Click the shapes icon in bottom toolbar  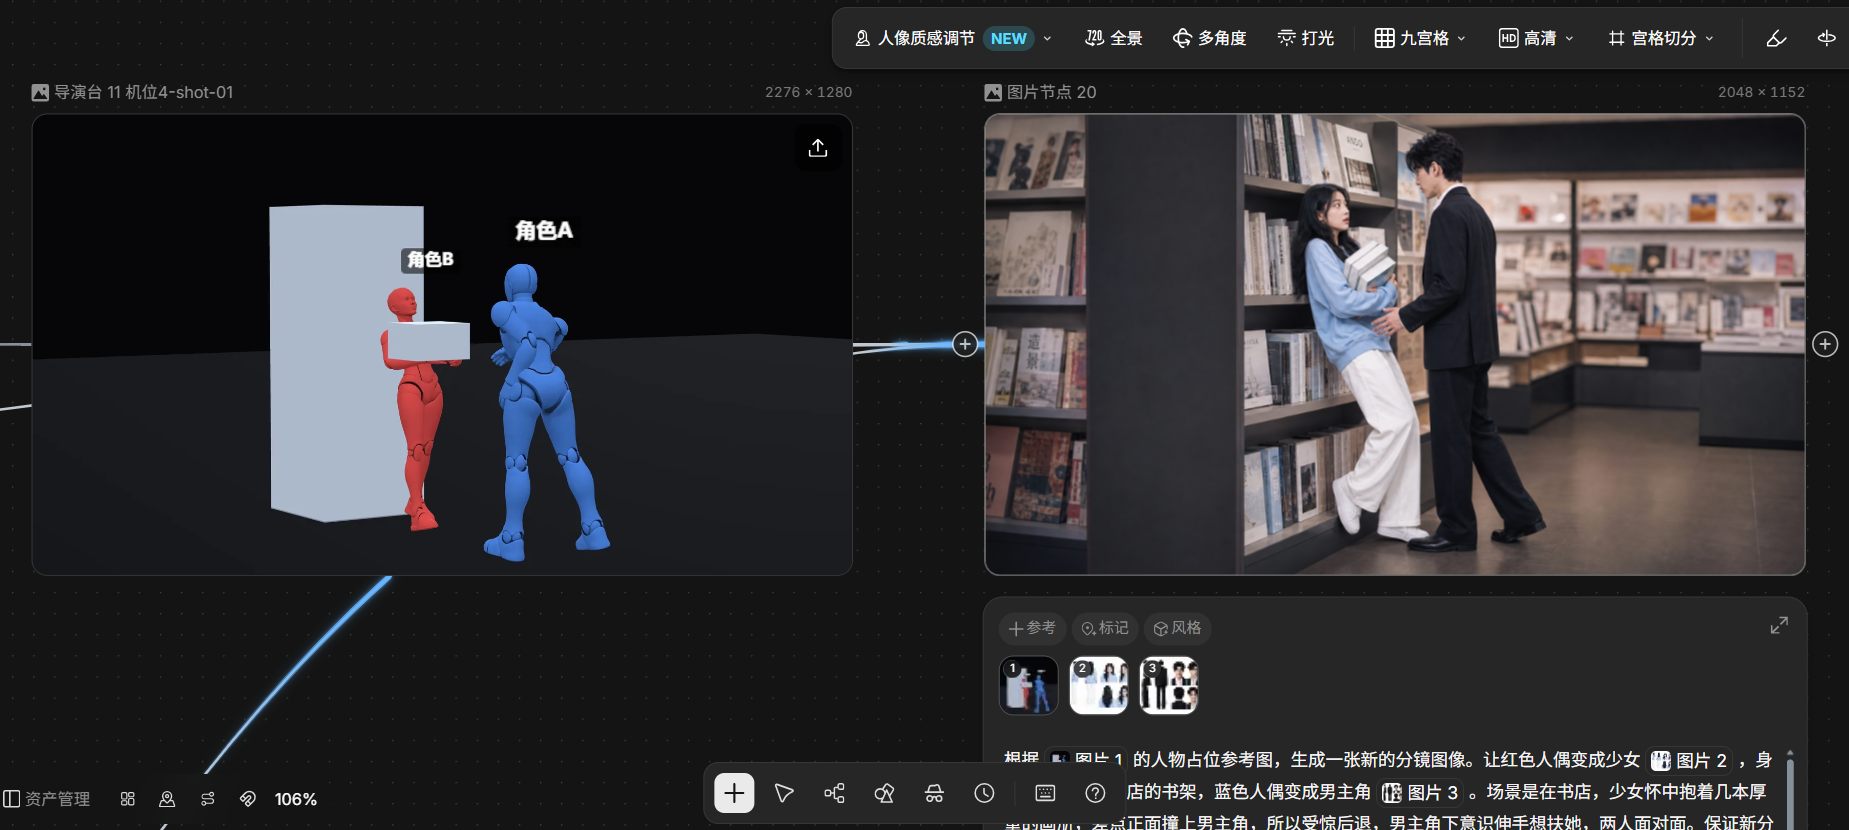[x=884, y=793]
